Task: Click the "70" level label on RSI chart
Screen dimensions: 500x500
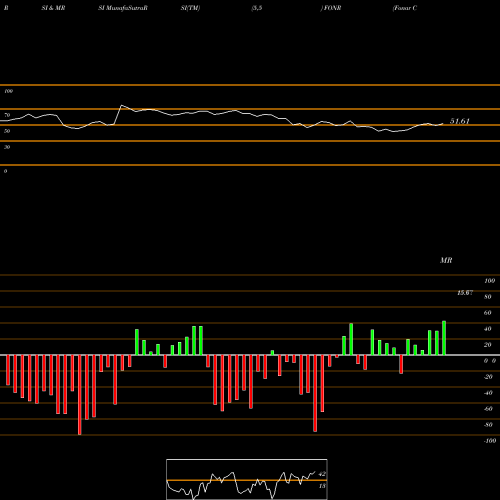Action: point(7,115)
